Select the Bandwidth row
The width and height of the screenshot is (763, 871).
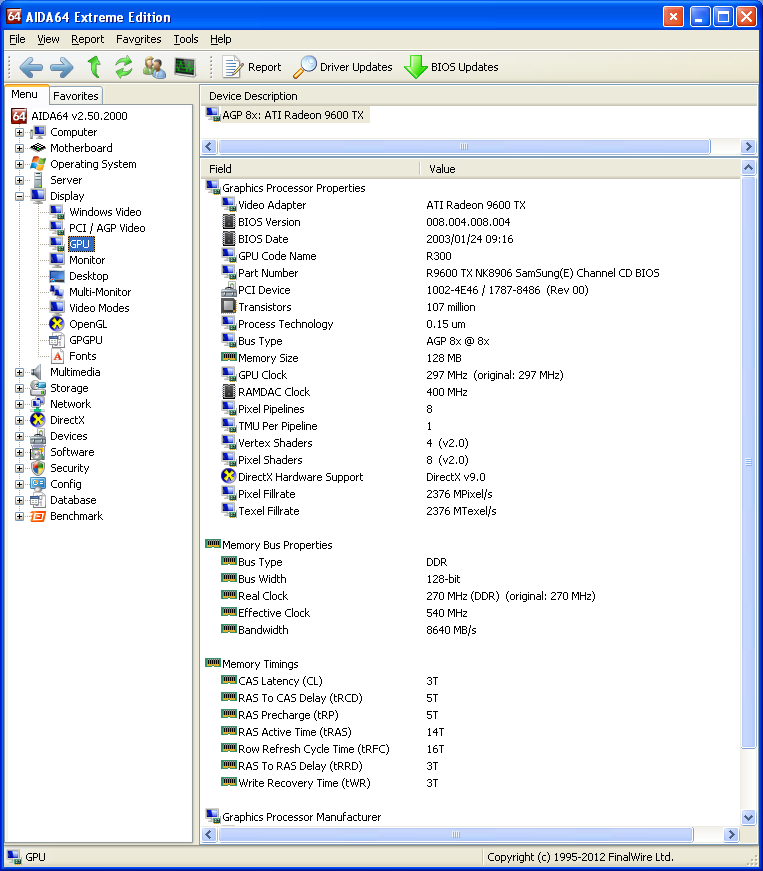[x=471, y=630]
